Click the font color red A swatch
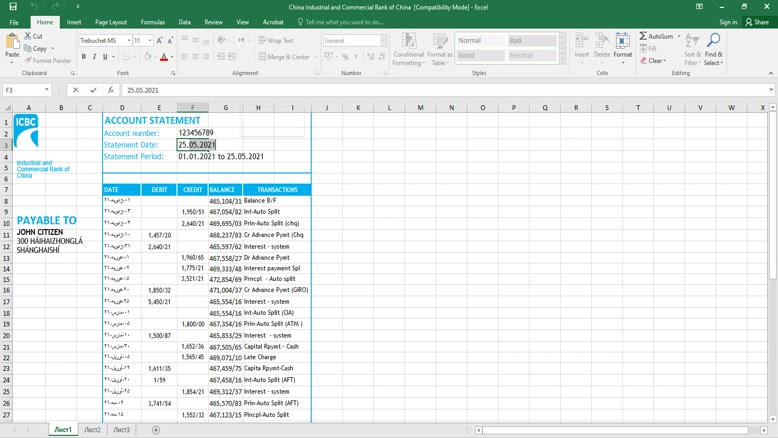 coord(164,57)
